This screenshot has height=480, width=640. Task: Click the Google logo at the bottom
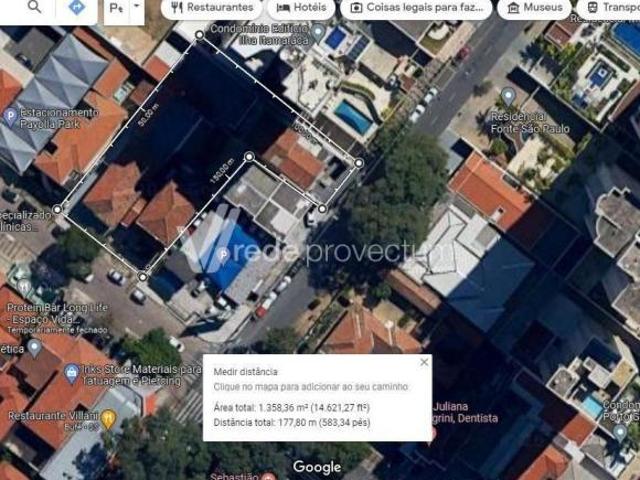click(x=317, y=467)
